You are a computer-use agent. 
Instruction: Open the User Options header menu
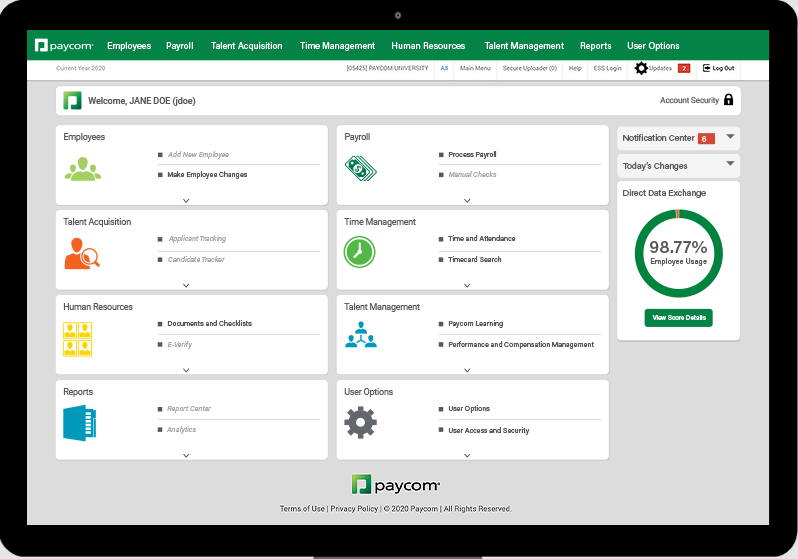[x=653, y=46]
